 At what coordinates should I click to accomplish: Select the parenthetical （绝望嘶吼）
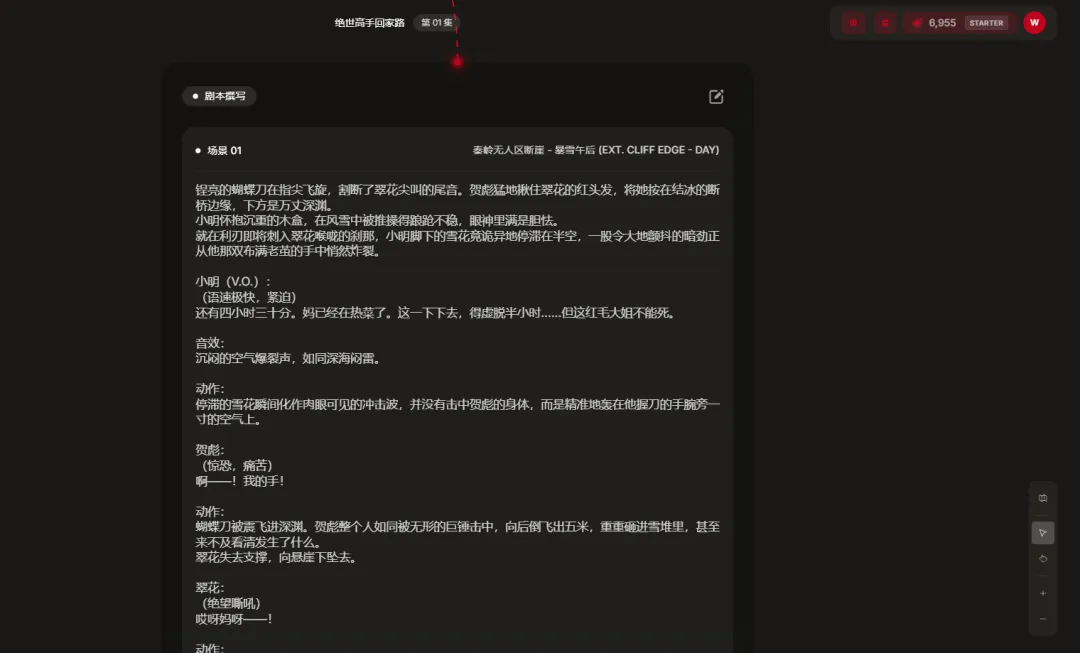(229, 603)
